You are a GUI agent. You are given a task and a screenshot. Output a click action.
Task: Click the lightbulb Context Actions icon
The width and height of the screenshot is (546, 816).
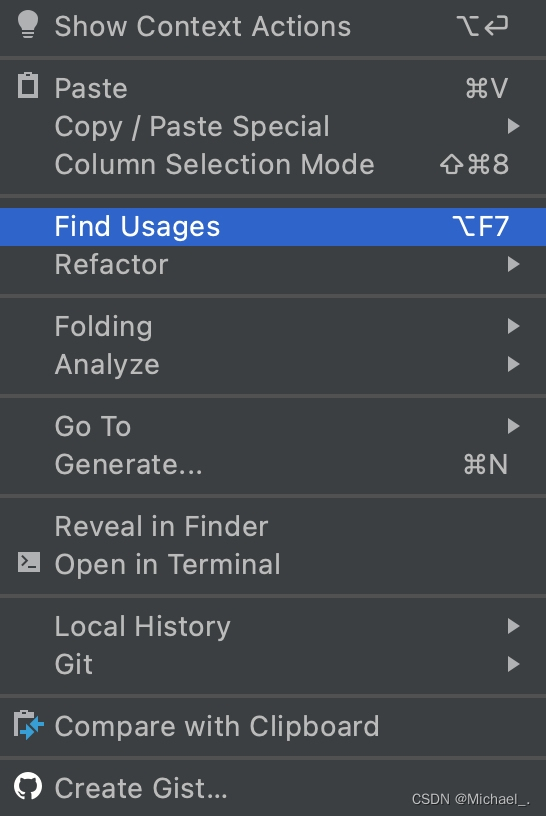[x=28, y=24]
